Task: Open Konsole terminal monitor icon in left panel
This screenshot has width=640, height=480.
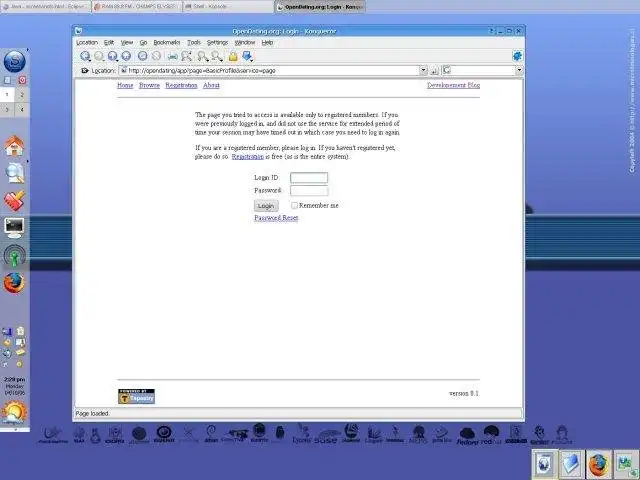Action: [14, 228]
